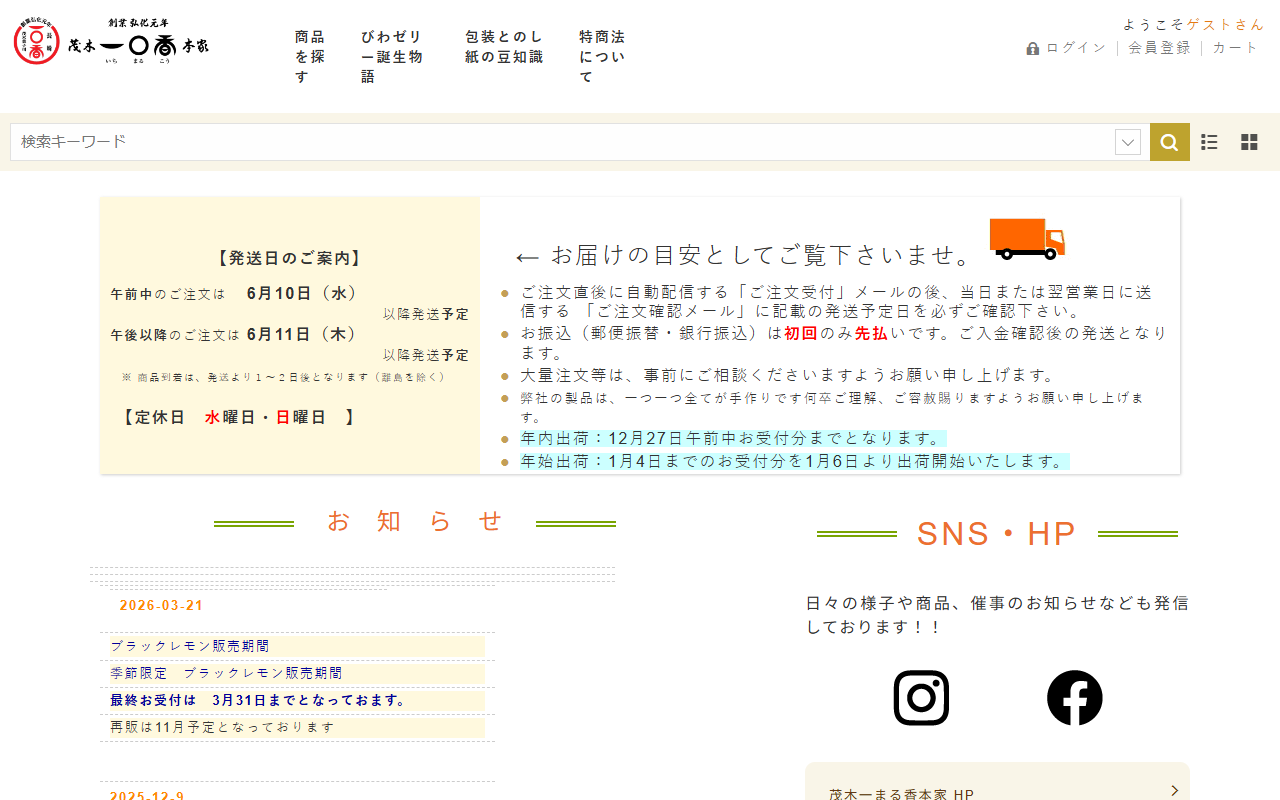Open the カート link
1280x800 pixels.
(1236, 48)
